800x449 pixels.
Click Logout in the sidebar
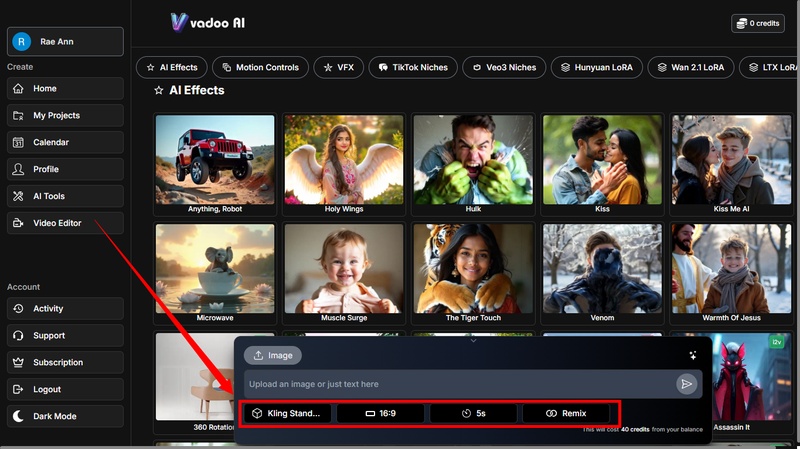(x=65, y=389)
